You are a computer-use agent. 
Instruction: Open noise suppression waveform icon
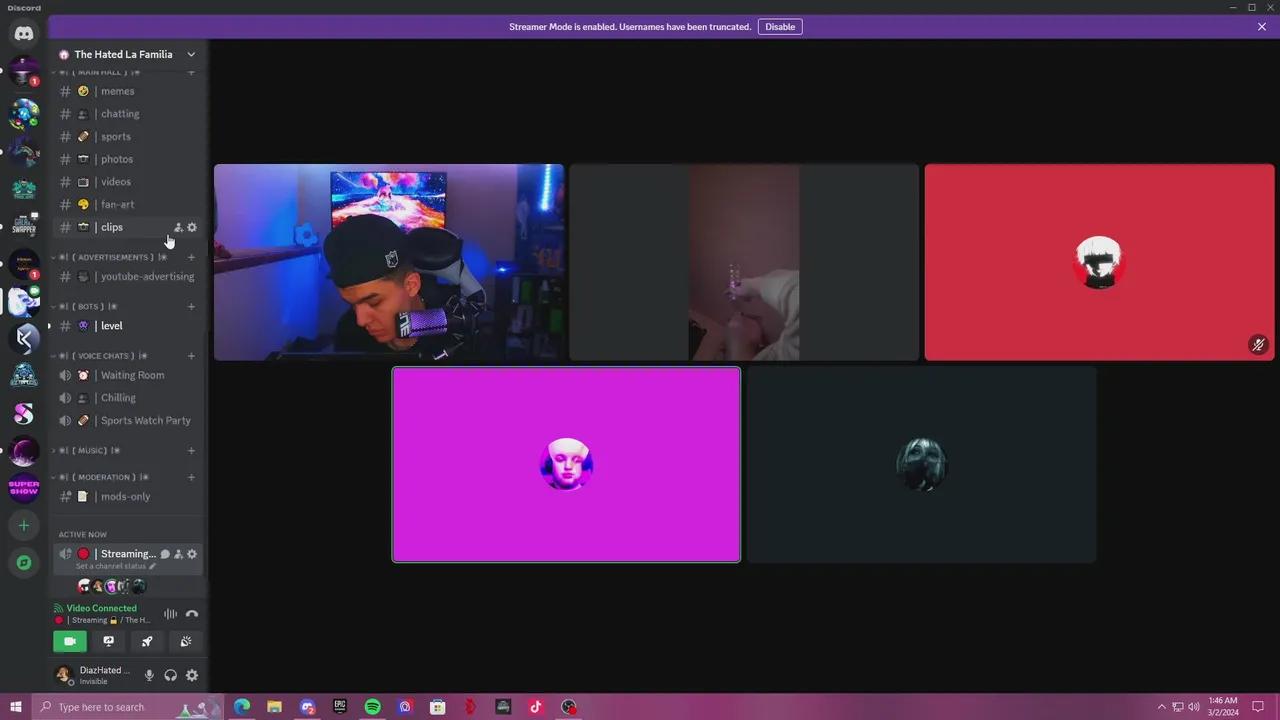pyautogui.click(x=170, y=614)
